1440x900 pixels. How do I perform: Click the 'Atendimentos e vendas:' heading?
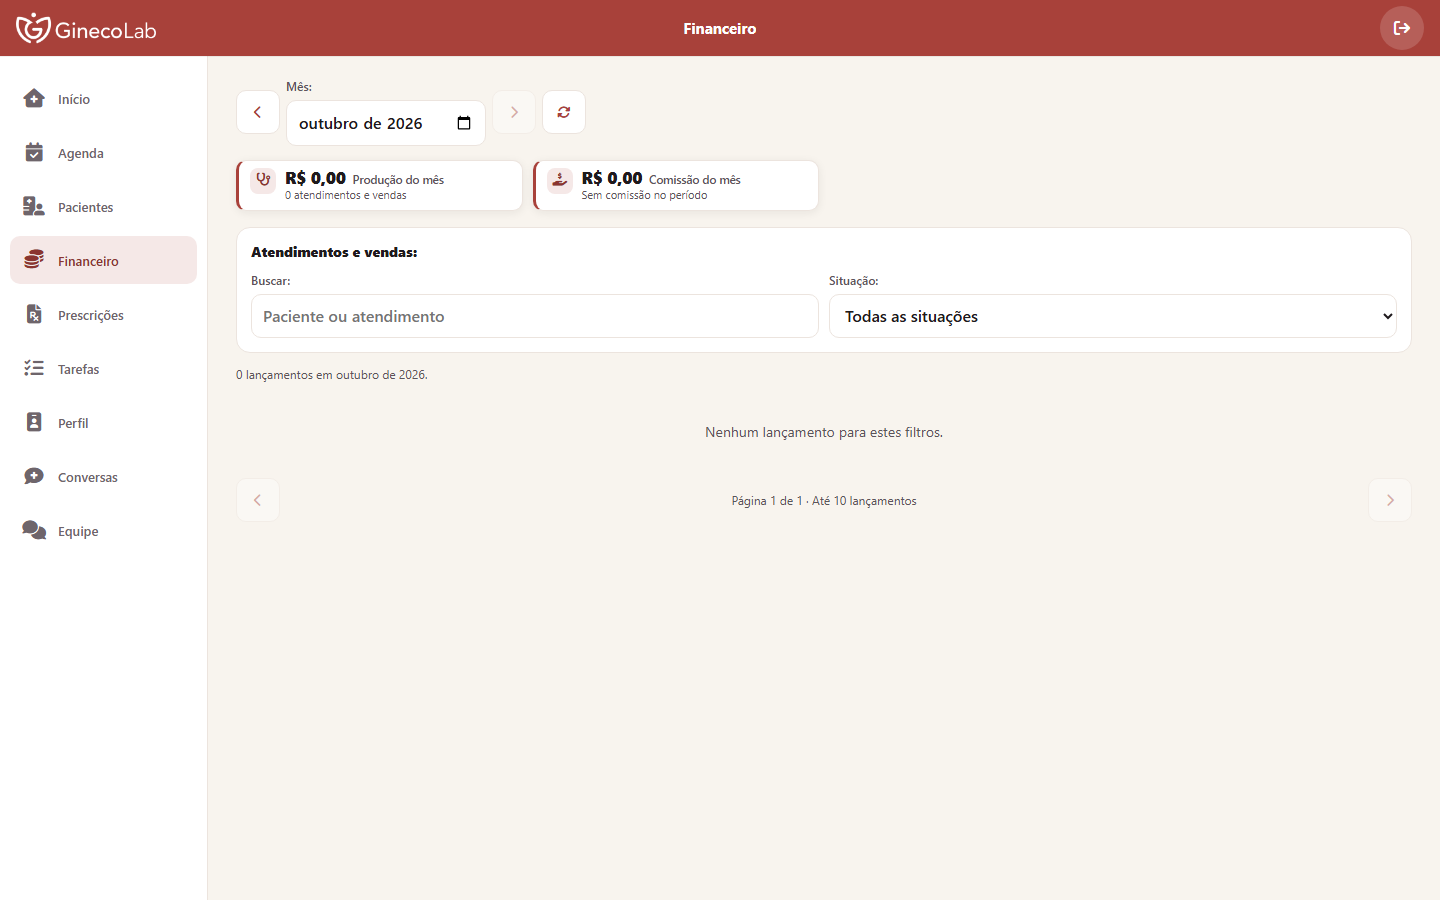[x=334, y=252]
